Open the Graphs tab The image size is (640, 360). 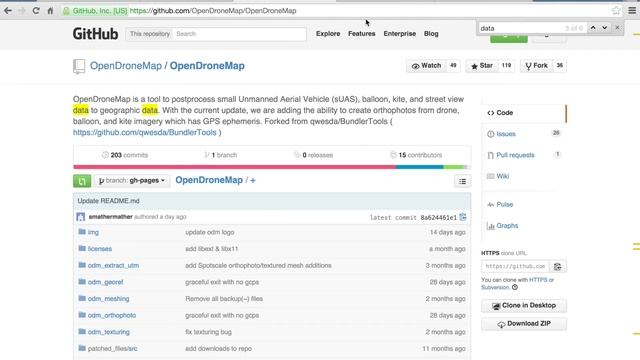[507, 226]
